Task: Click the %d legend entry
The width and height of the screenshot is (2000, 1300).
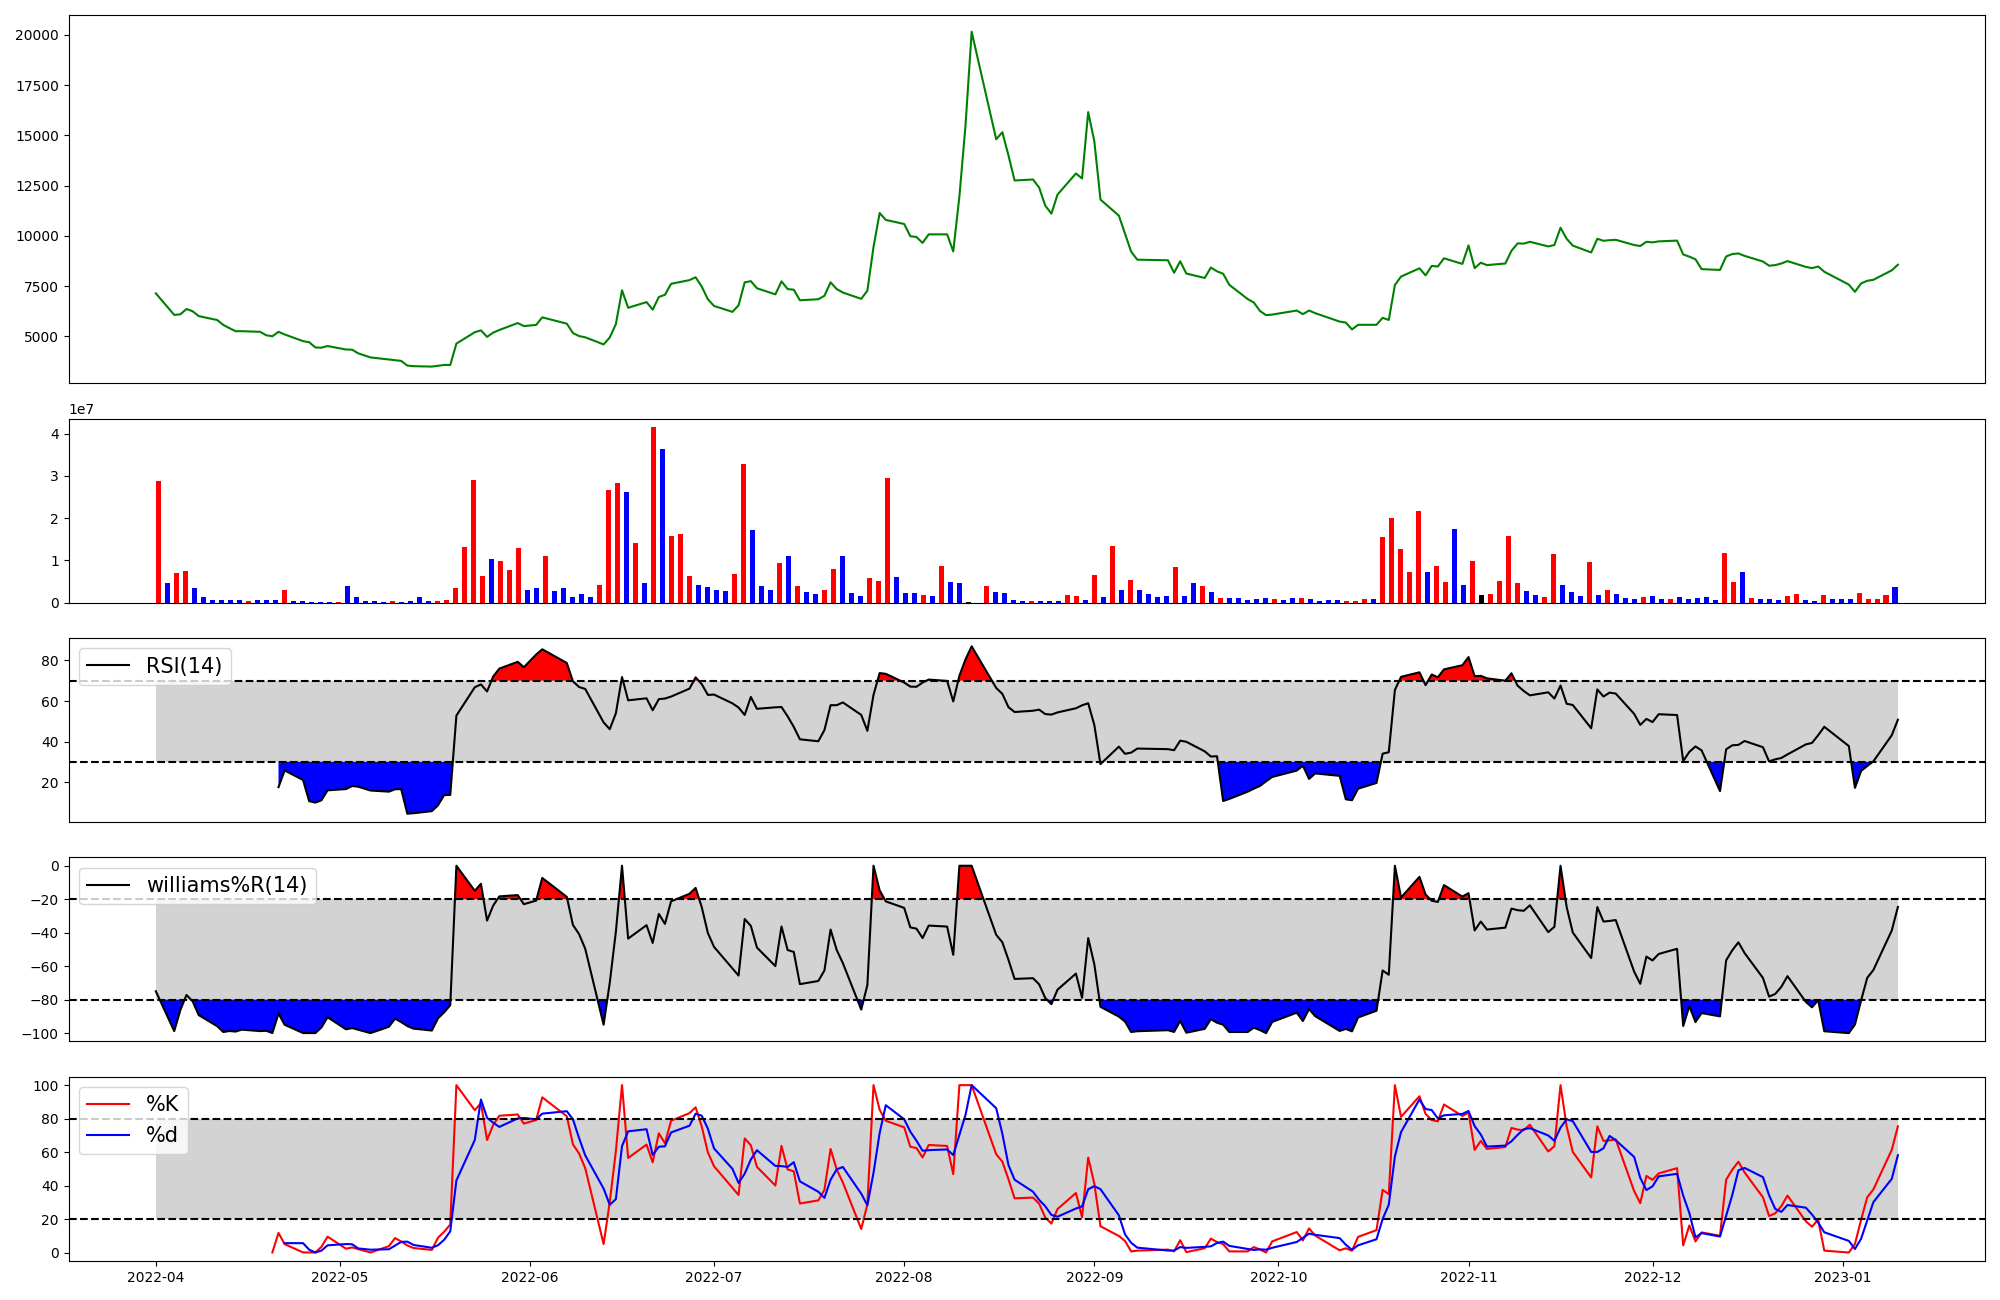Action: pos(162,1135)
